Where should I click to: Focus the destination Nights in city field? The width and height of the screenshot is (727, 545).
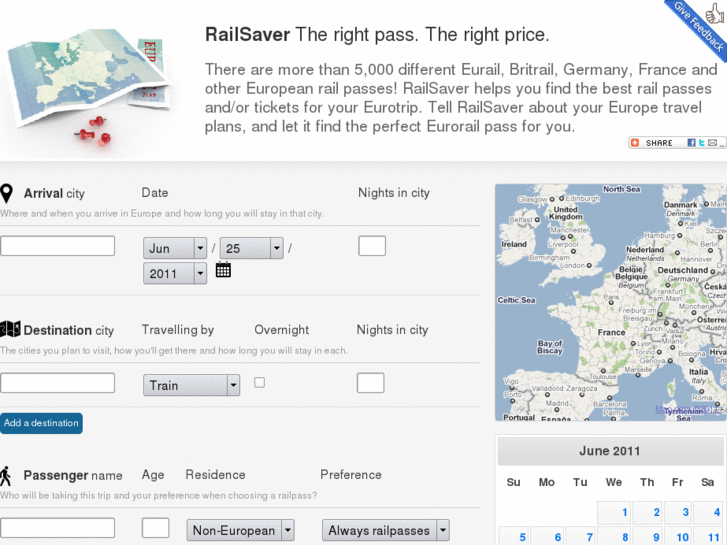370,383
